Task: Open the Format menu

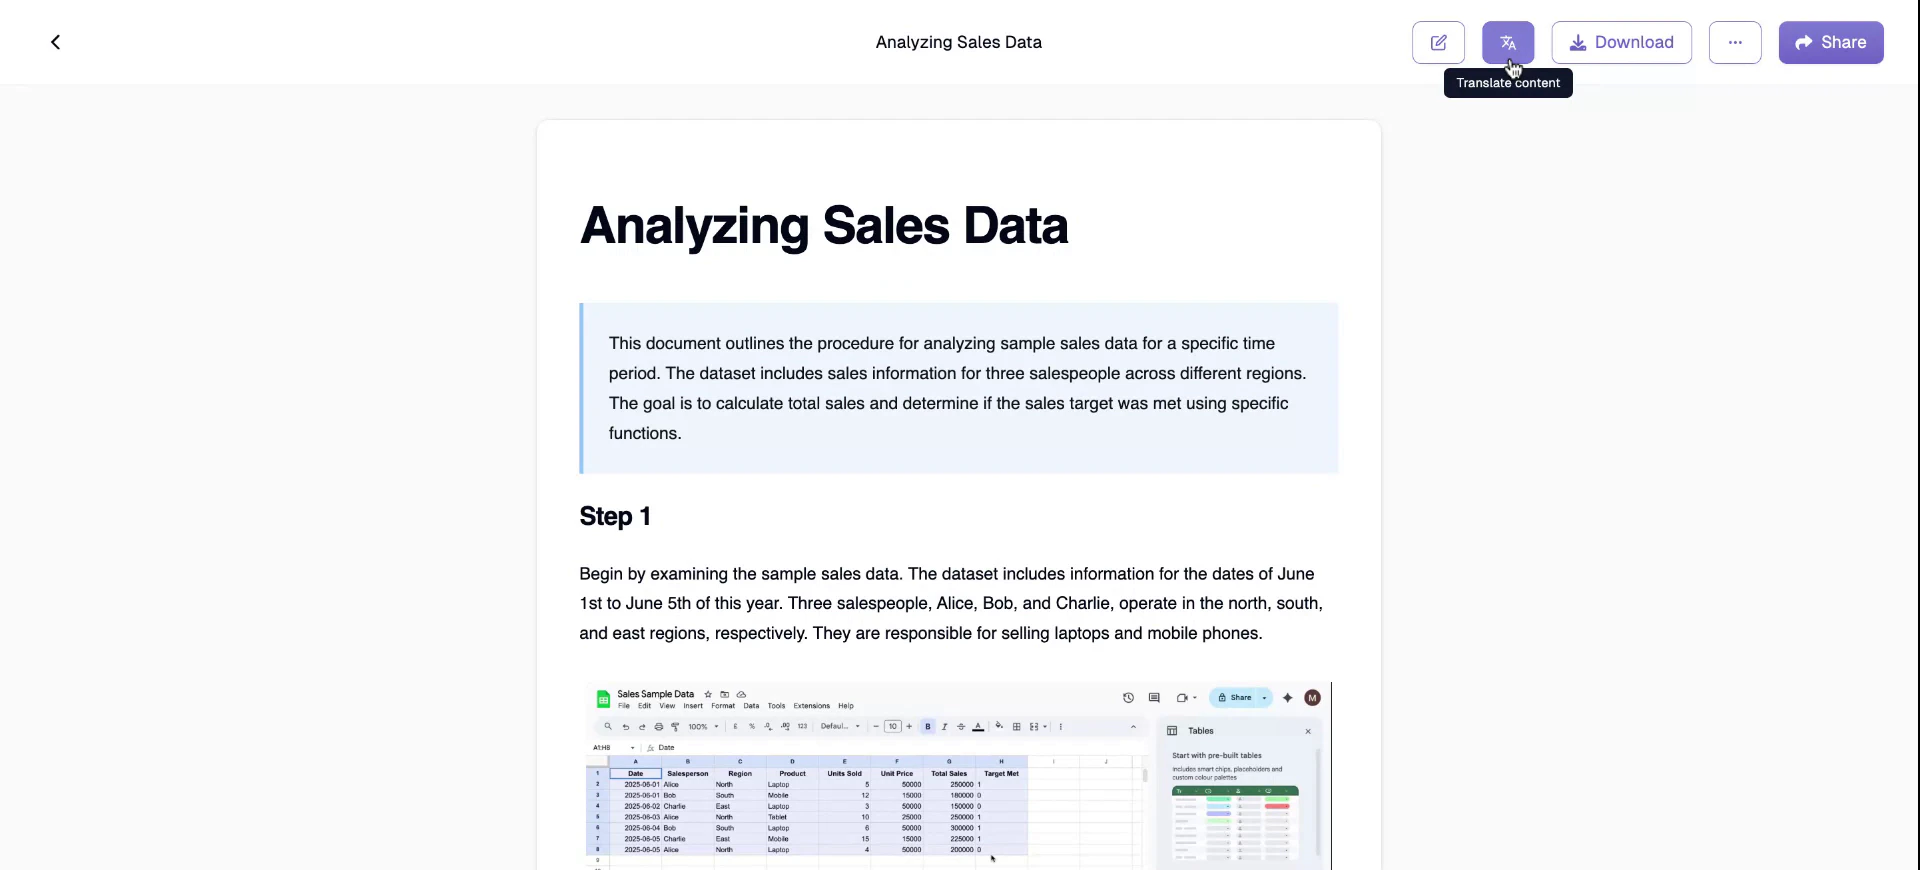Action: (725, 706)
